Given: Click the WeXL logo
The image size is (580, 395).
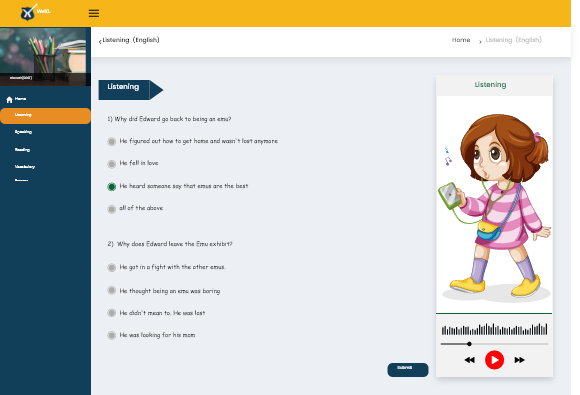Looking at the screenshot, I should coord(35,12).
